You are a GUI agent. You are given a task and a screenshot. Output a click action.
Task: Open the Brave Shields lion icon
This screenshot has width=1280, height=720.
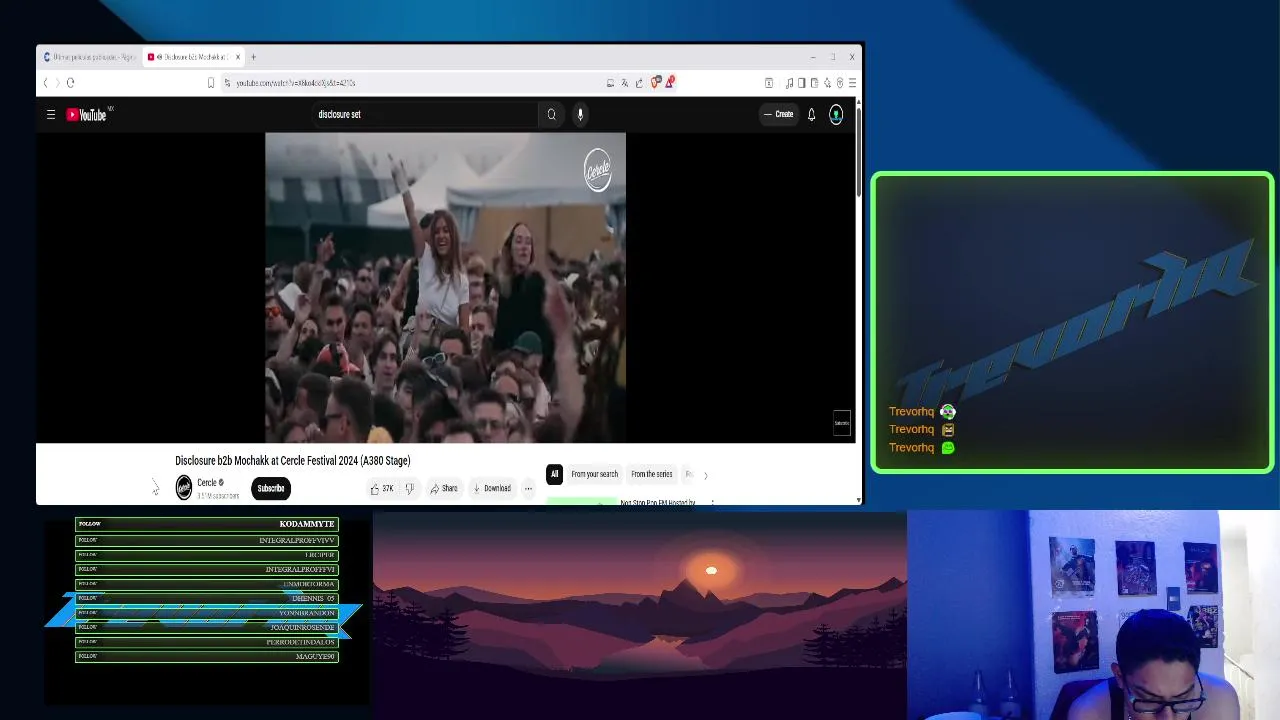click(656, 83)
